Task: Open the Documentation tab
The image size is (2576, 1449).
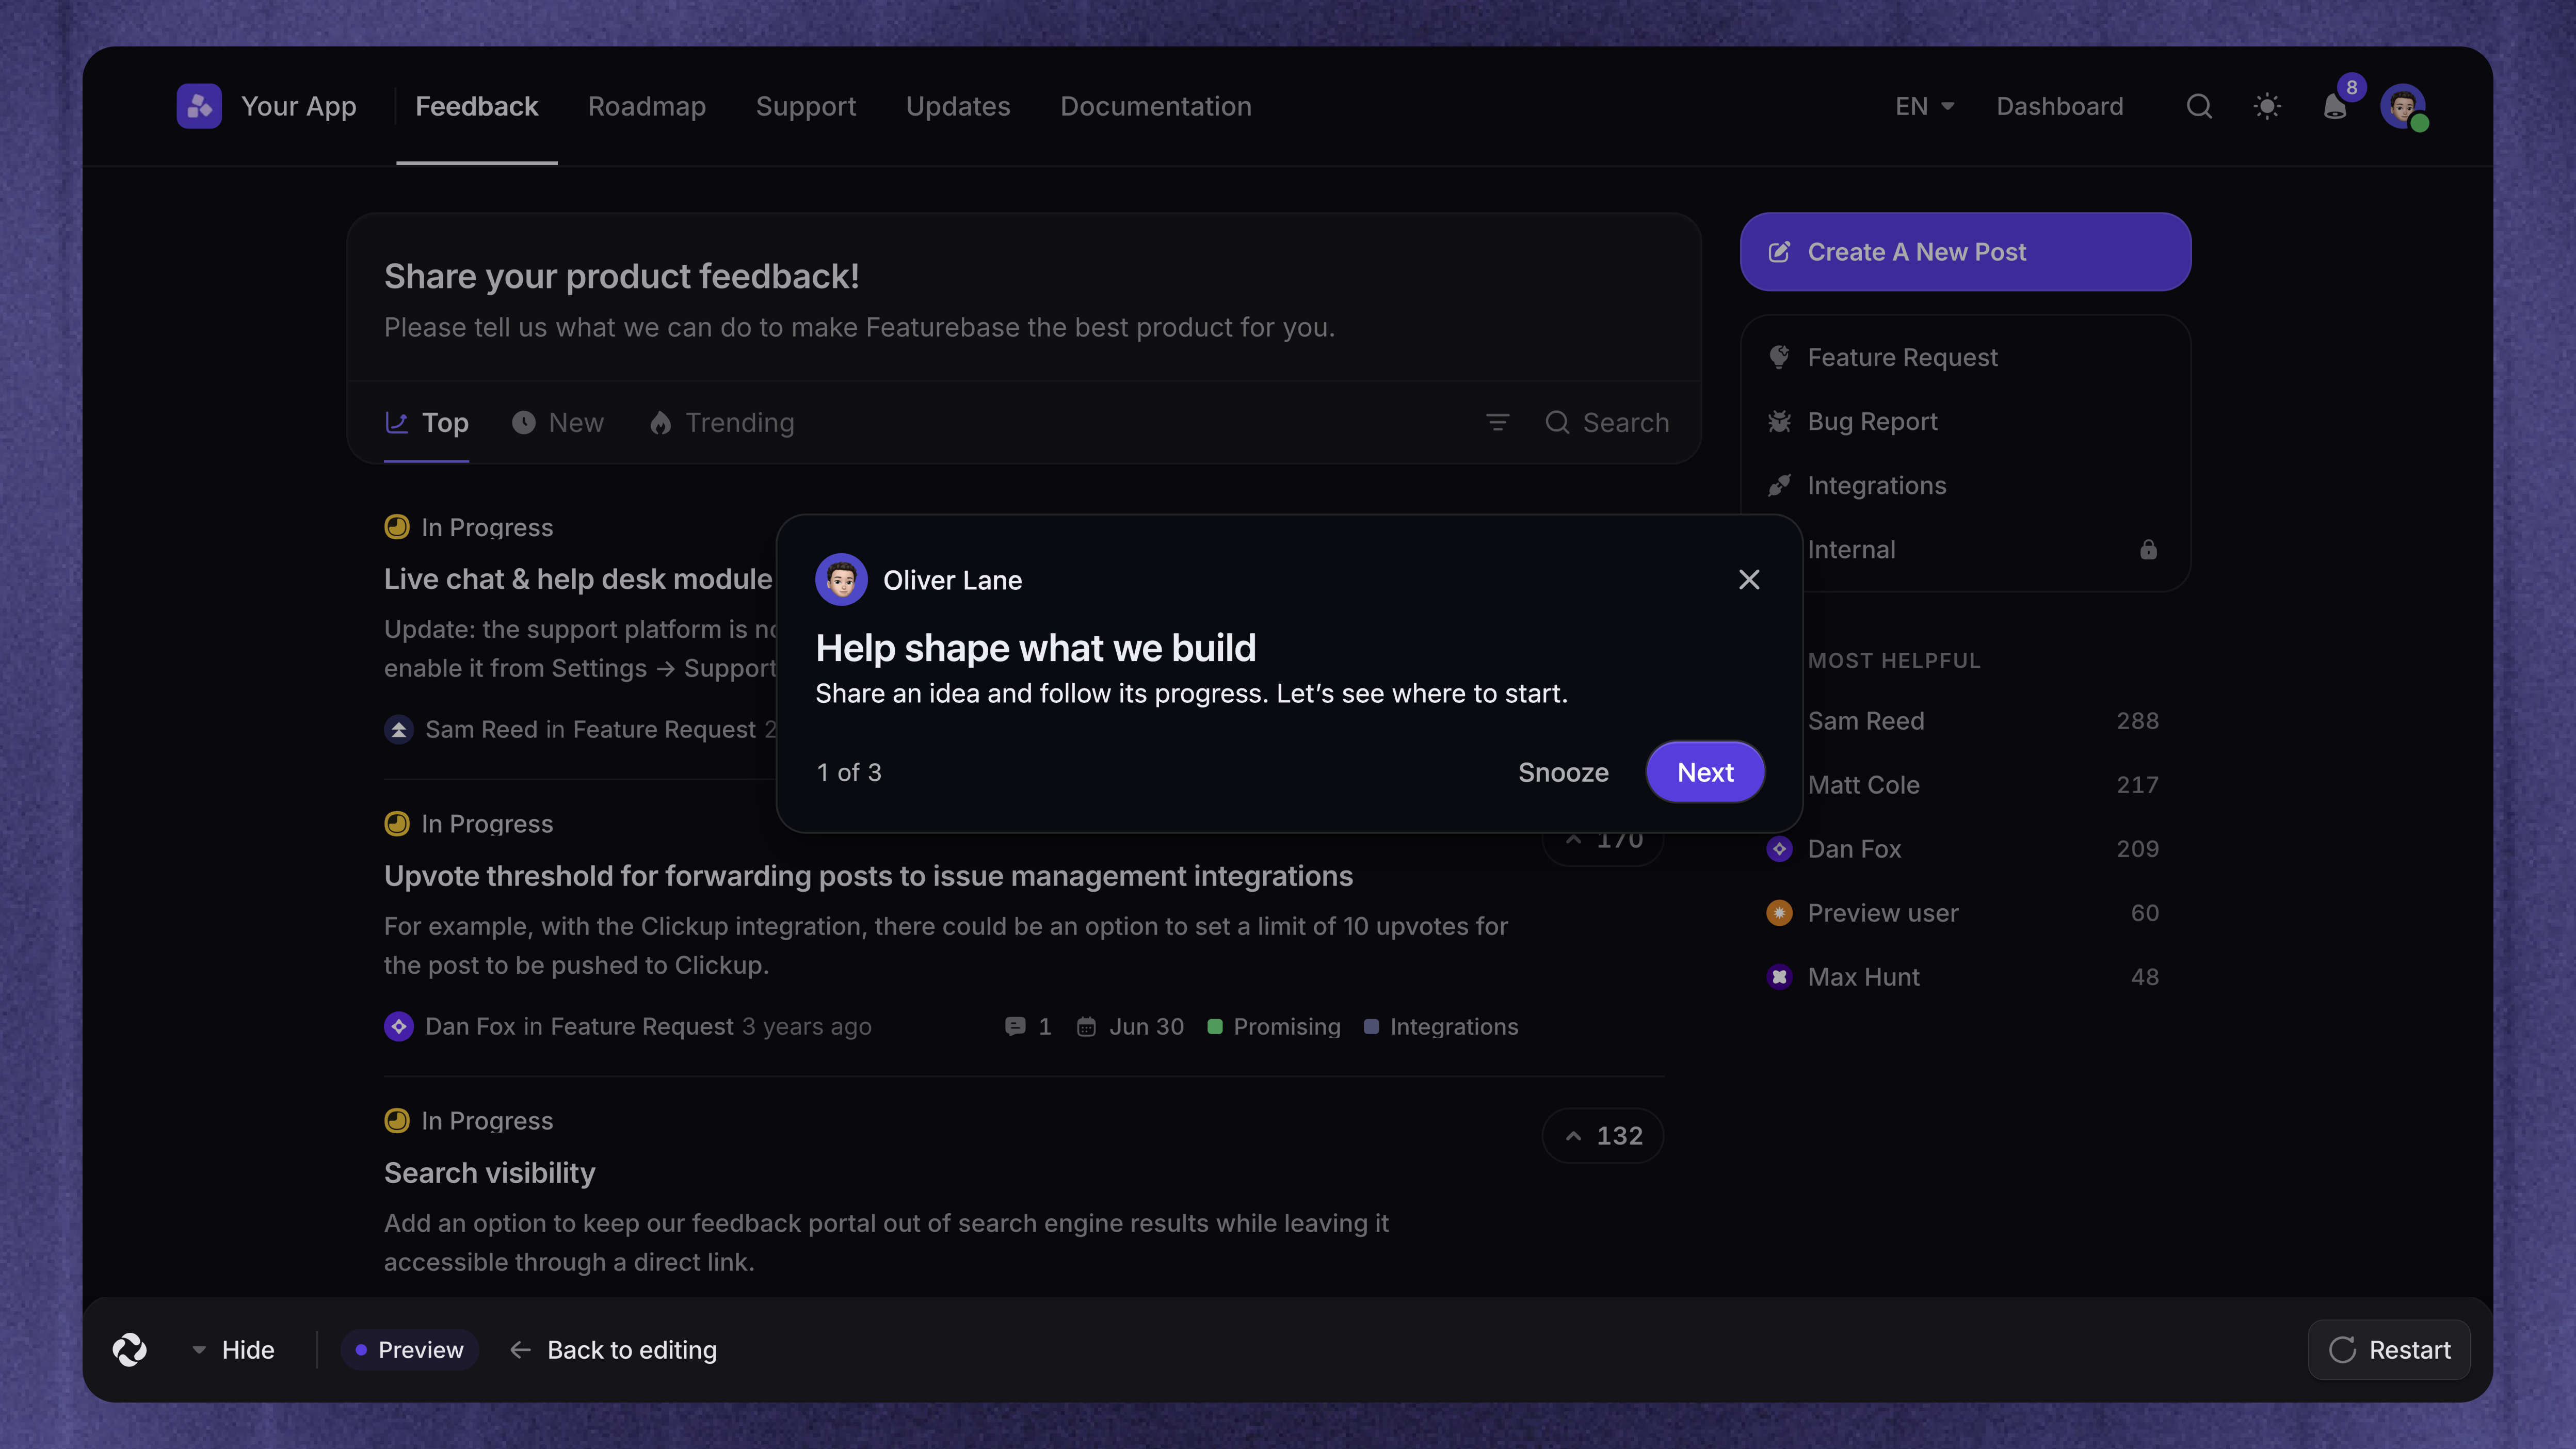Action: (x=1155, y=106)
